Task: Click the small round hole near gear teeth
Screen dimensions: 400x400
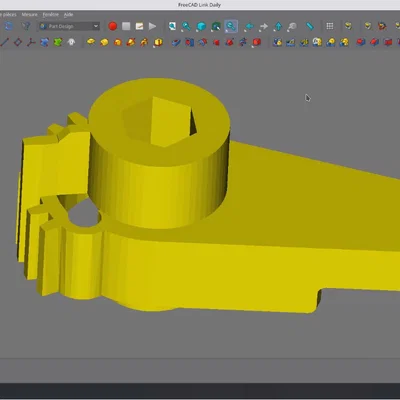Action: [x=83, y=213]
